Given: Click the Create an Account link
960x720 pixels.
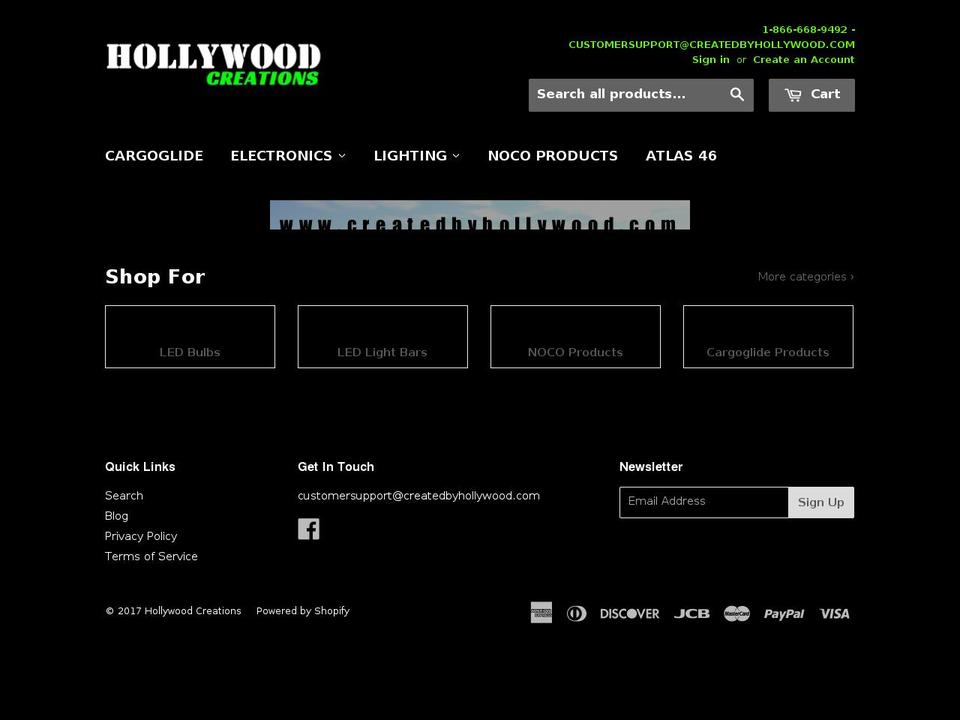Looking at the screenshot, I should coord(803,59).
